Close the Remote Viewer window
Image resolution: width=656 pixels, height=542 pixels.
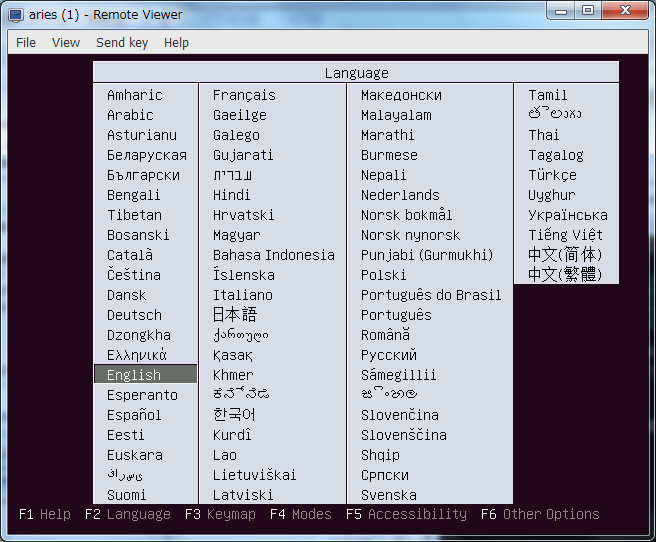625,11
